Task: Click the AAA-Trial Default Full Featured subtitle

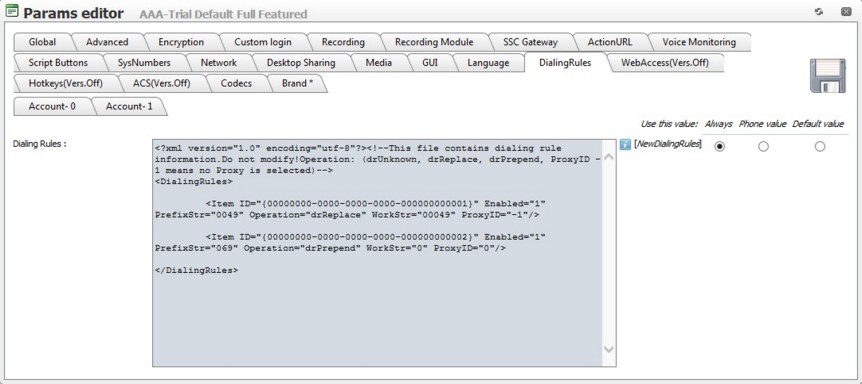Action: (x=223, y=14)
